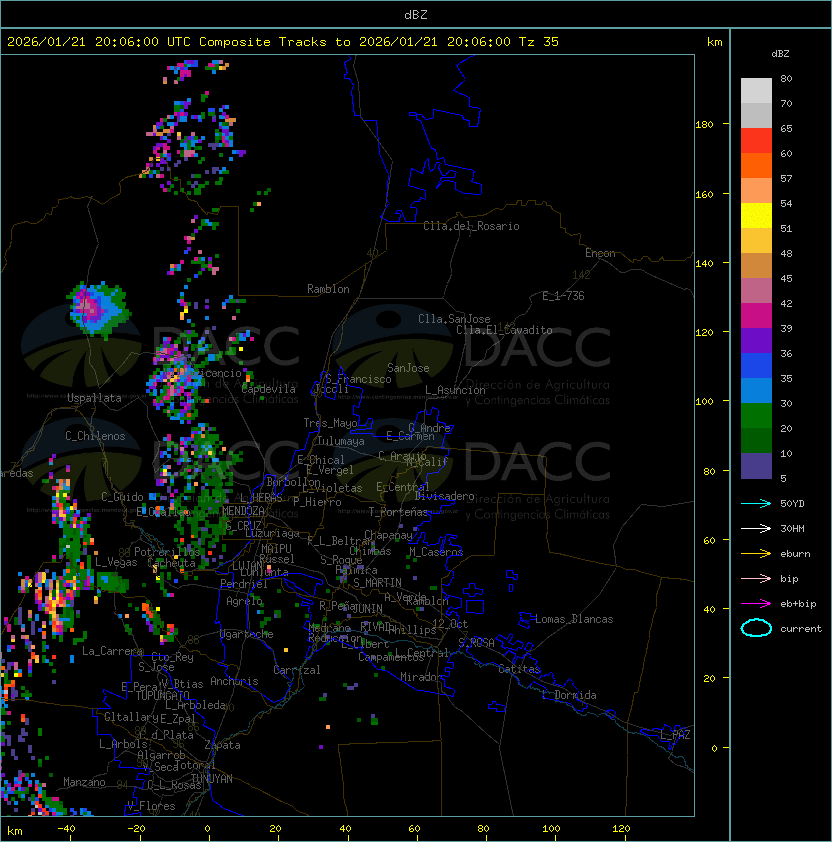The height and width of the screenshot is (842, 832).
Task: Click the 'E_1-736' map label
Action: point(563,296)
